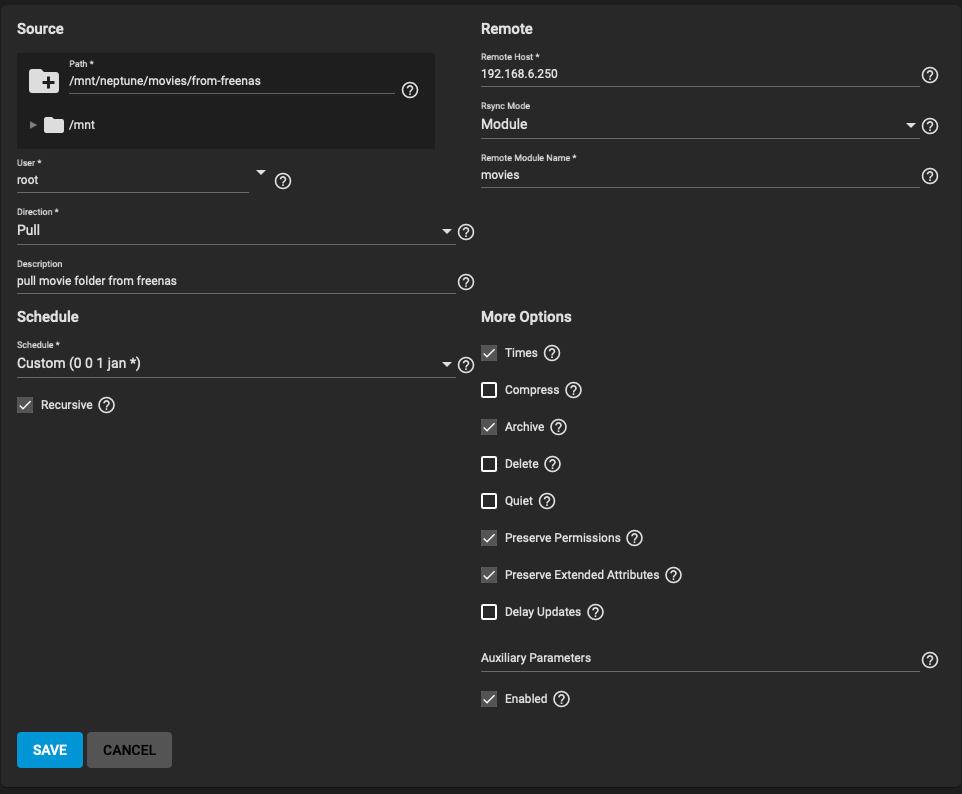The height and width of the screenshot is (794, 962).
Task: Expand the /mnt folder tree node
Action: click(33, 125)
